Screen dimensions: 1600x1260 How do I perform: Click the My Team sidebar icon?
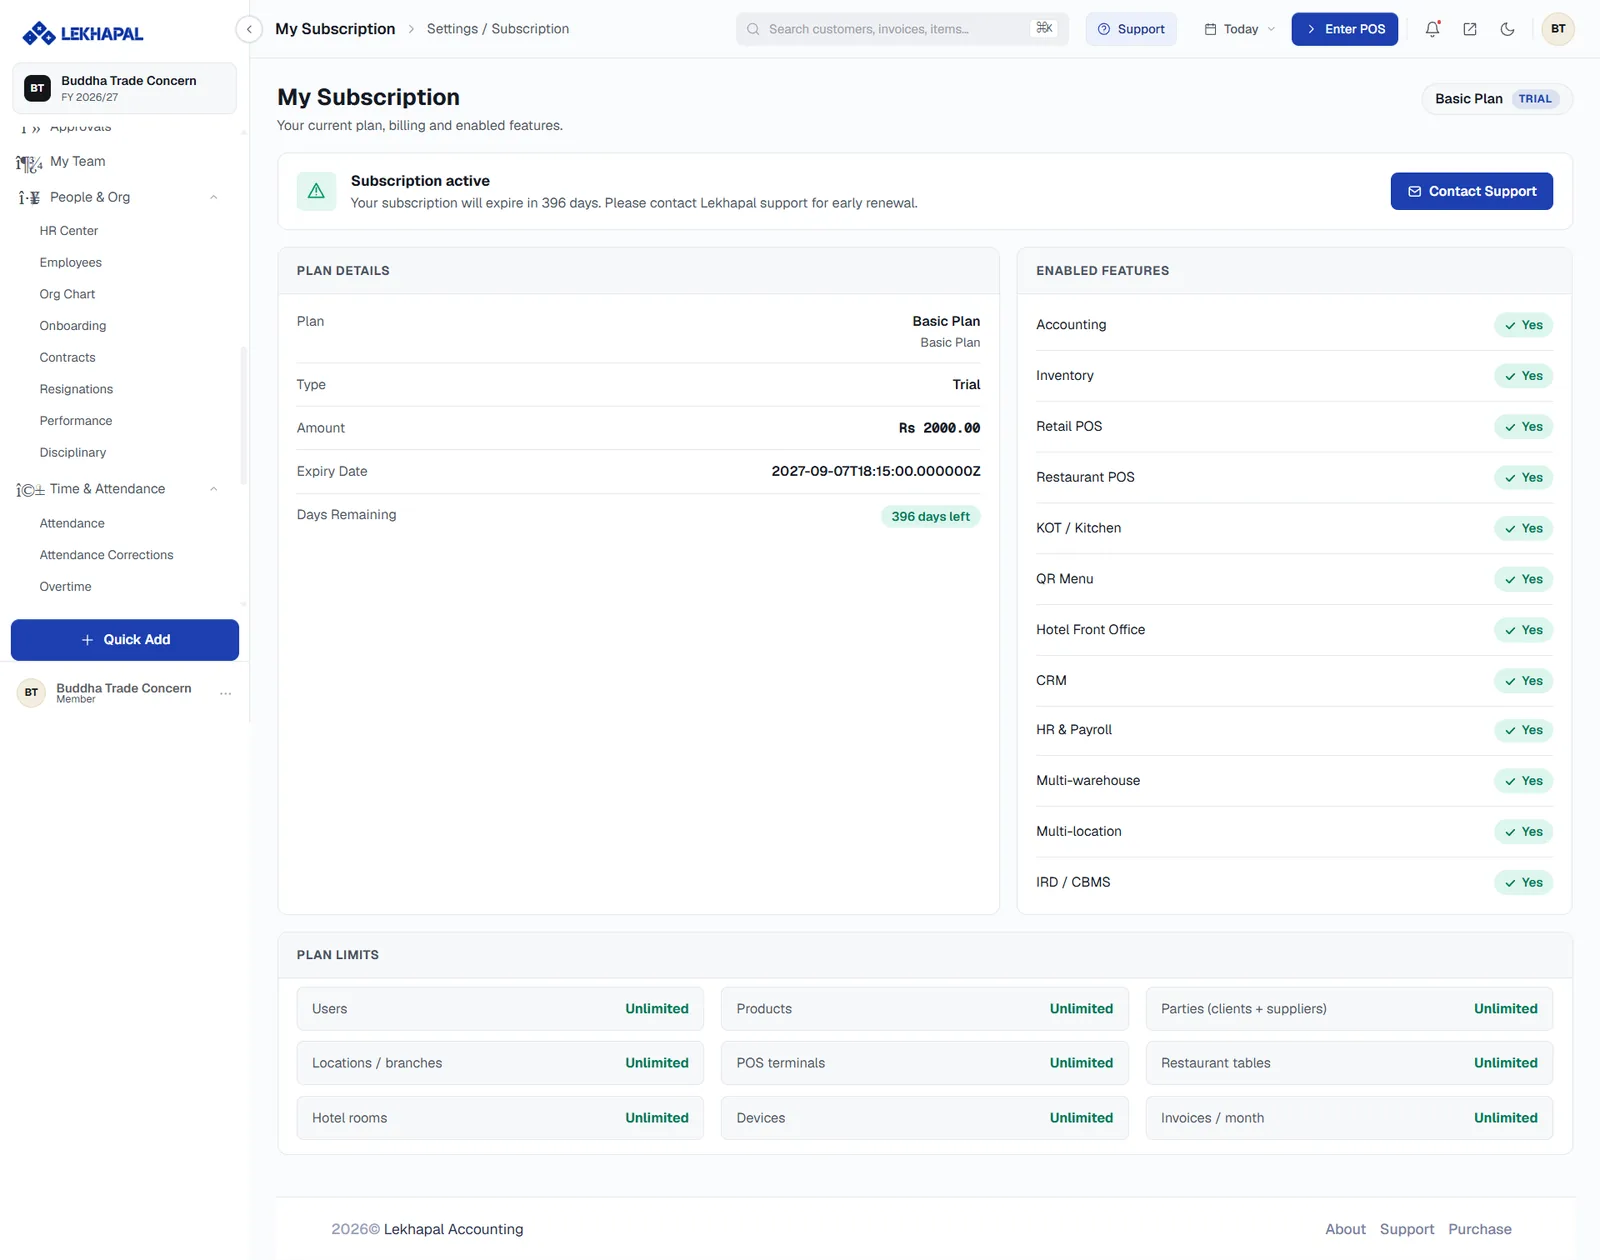tap(29, 162)
